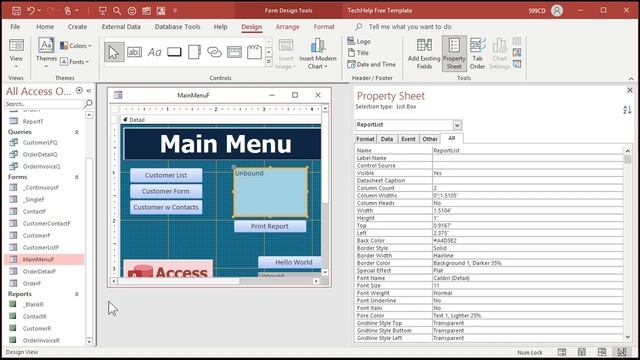This screenshot has height=360, width=640.
Task: Select the Hello World button on form
Action: pyautogui.click(x=290, y=262)
